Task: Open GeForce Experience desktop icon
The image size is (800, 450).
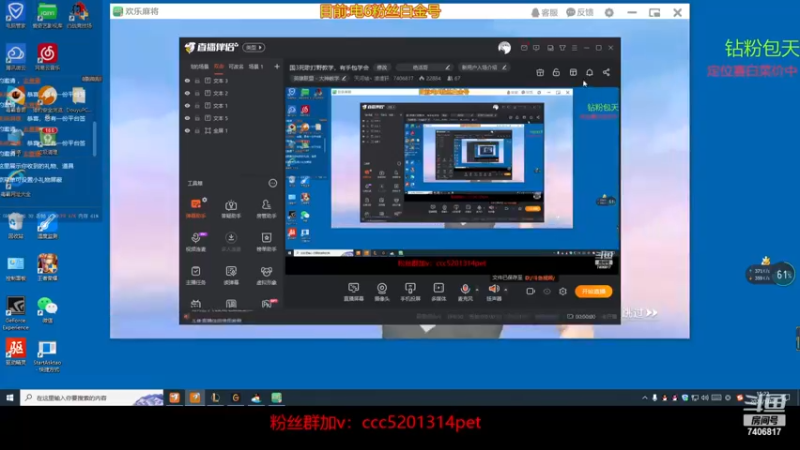Action: [15, 313]
